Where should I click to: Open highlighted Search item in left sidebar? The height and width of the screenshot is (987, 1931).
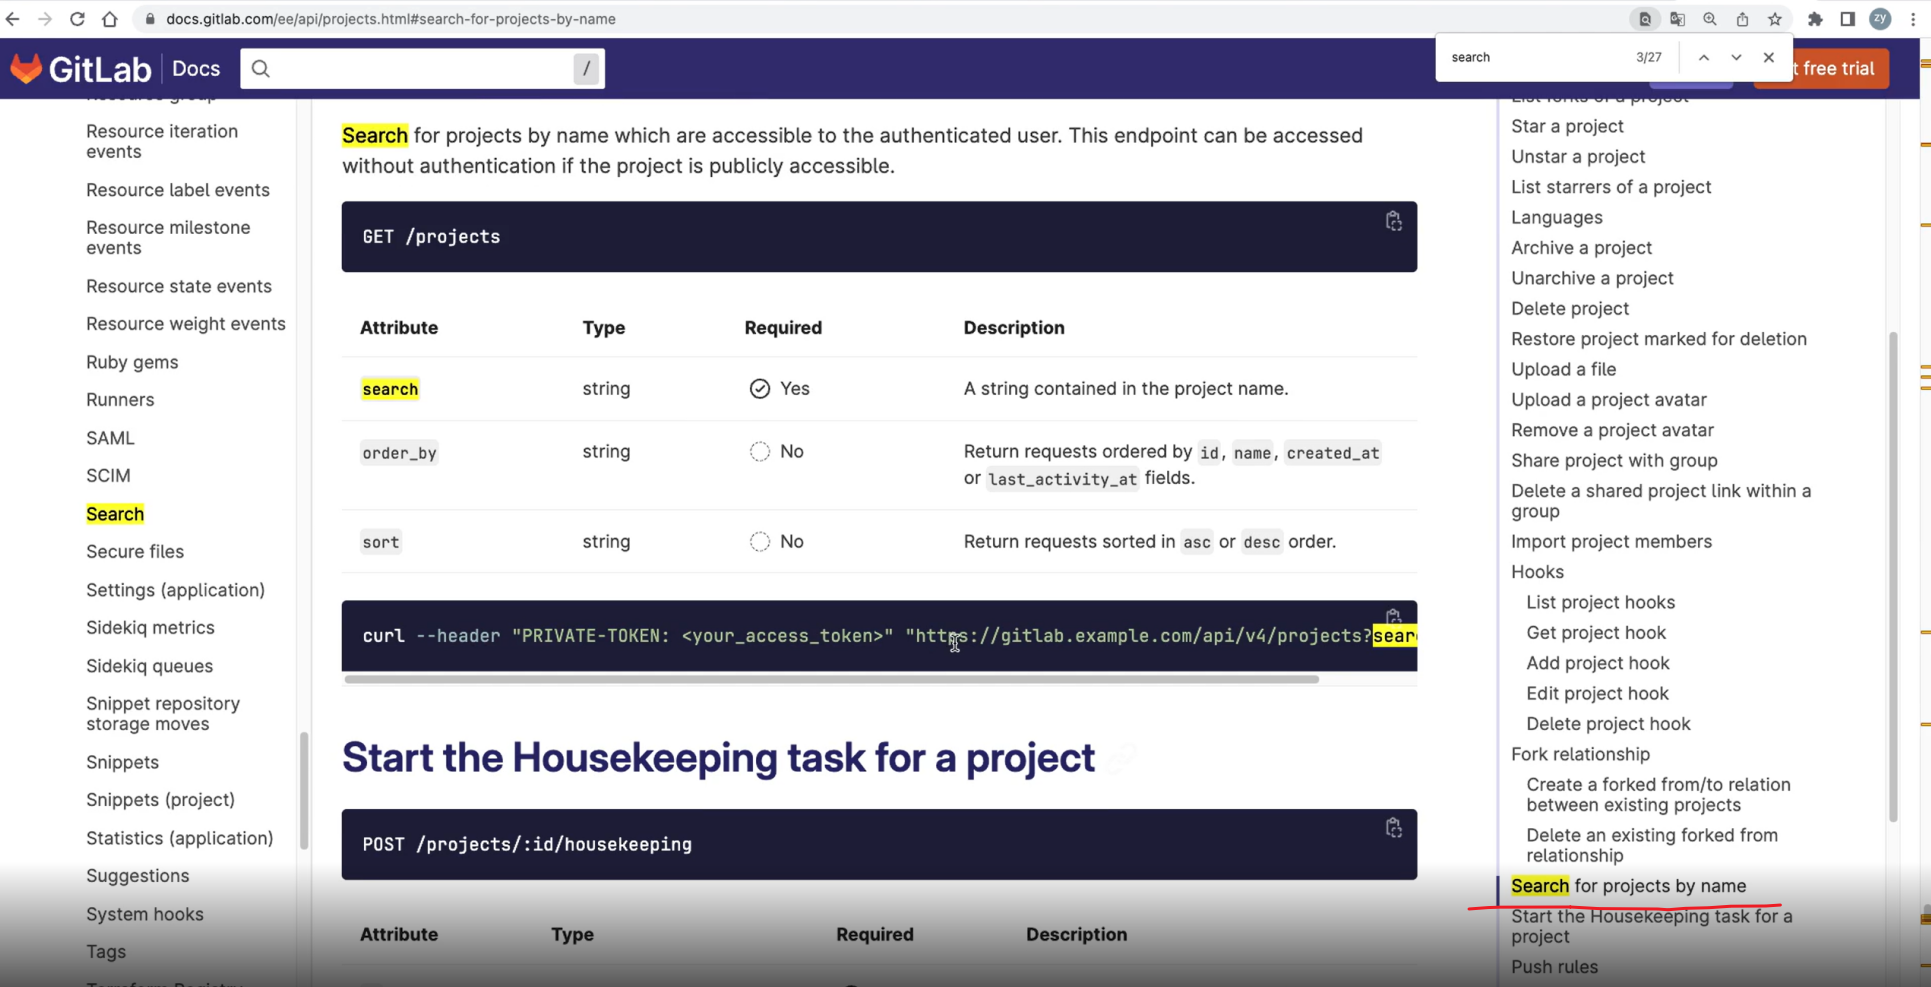pos(115,514)
